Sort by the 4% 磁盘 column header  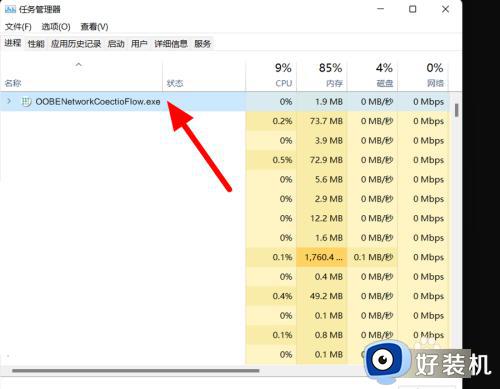coord(372,76)
